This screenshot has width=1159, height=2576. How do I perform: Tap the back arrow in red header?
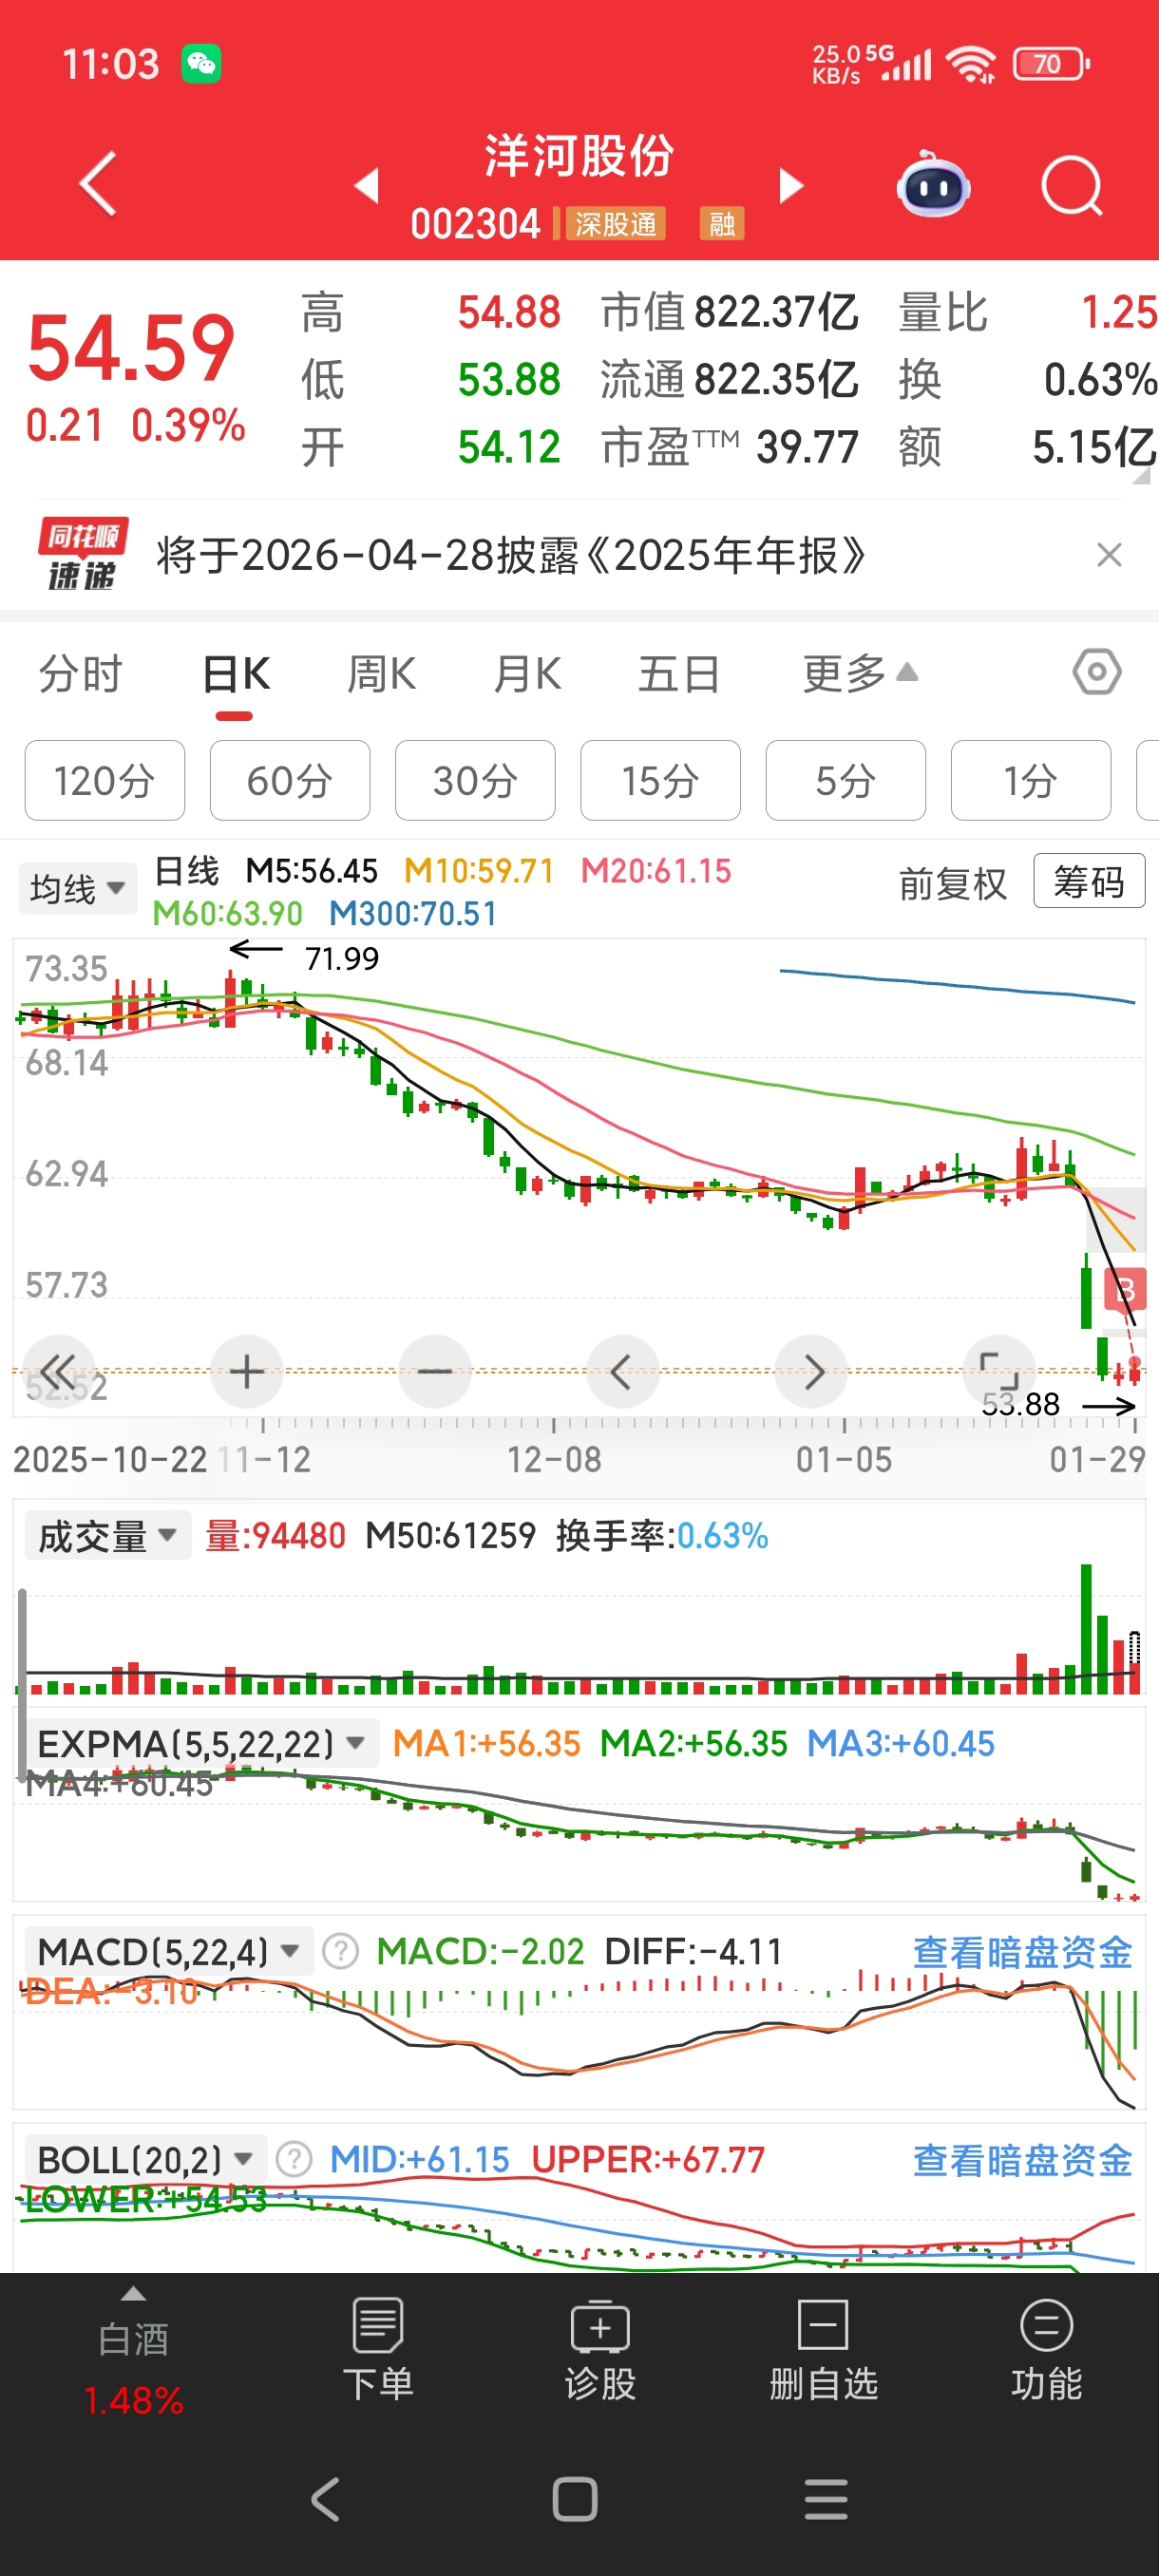coord(97,184)
